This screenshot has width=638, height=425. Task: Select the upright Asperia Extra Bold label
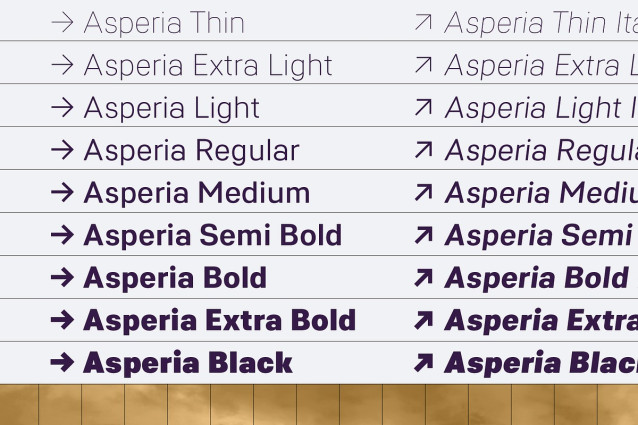pos(219,320)
